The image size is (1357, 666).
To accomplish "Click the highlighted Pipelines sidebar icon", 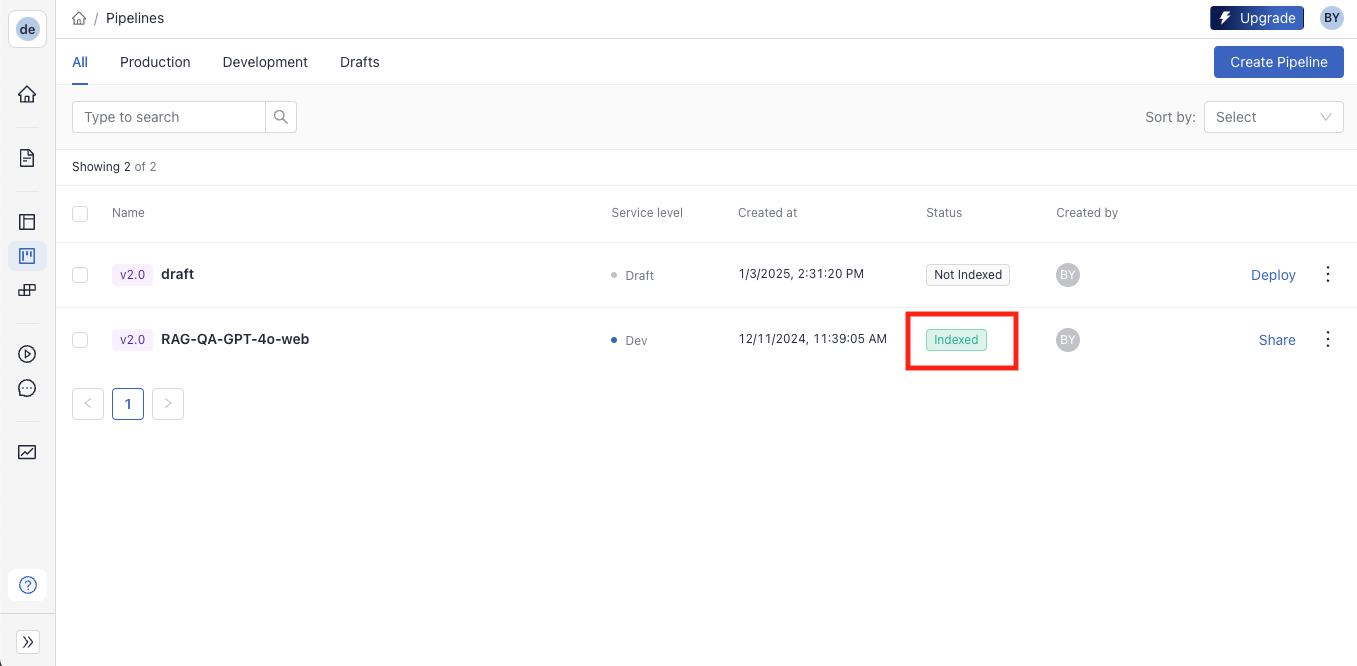I will tap(27, 256).
